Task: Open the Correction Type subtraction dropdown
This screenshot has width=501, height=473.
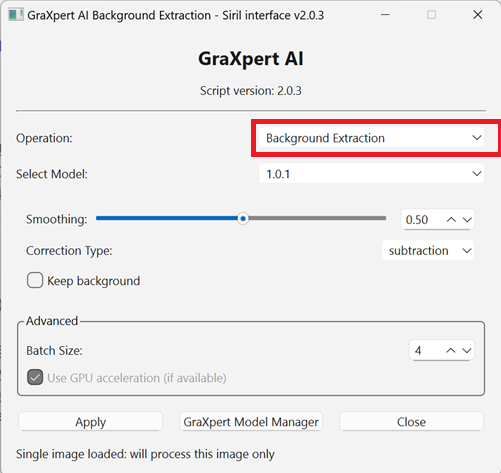Action: pyautogui.click(x=428, y=250)
